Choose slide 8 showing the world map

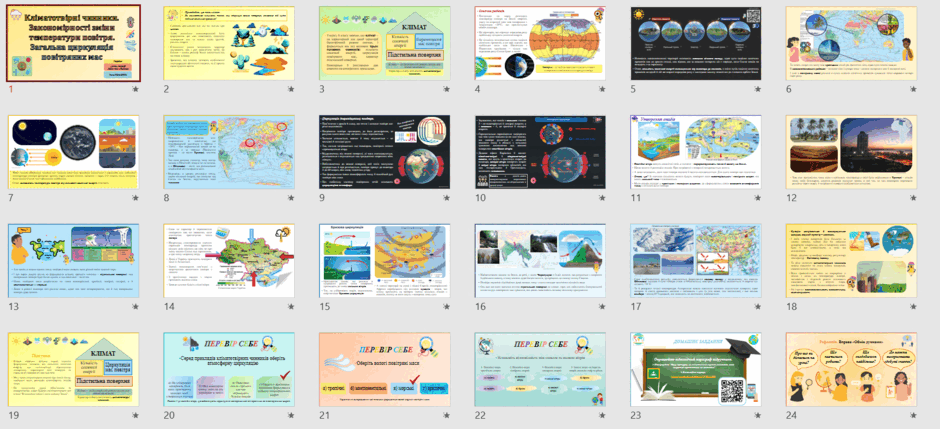[x=229, y=152]
